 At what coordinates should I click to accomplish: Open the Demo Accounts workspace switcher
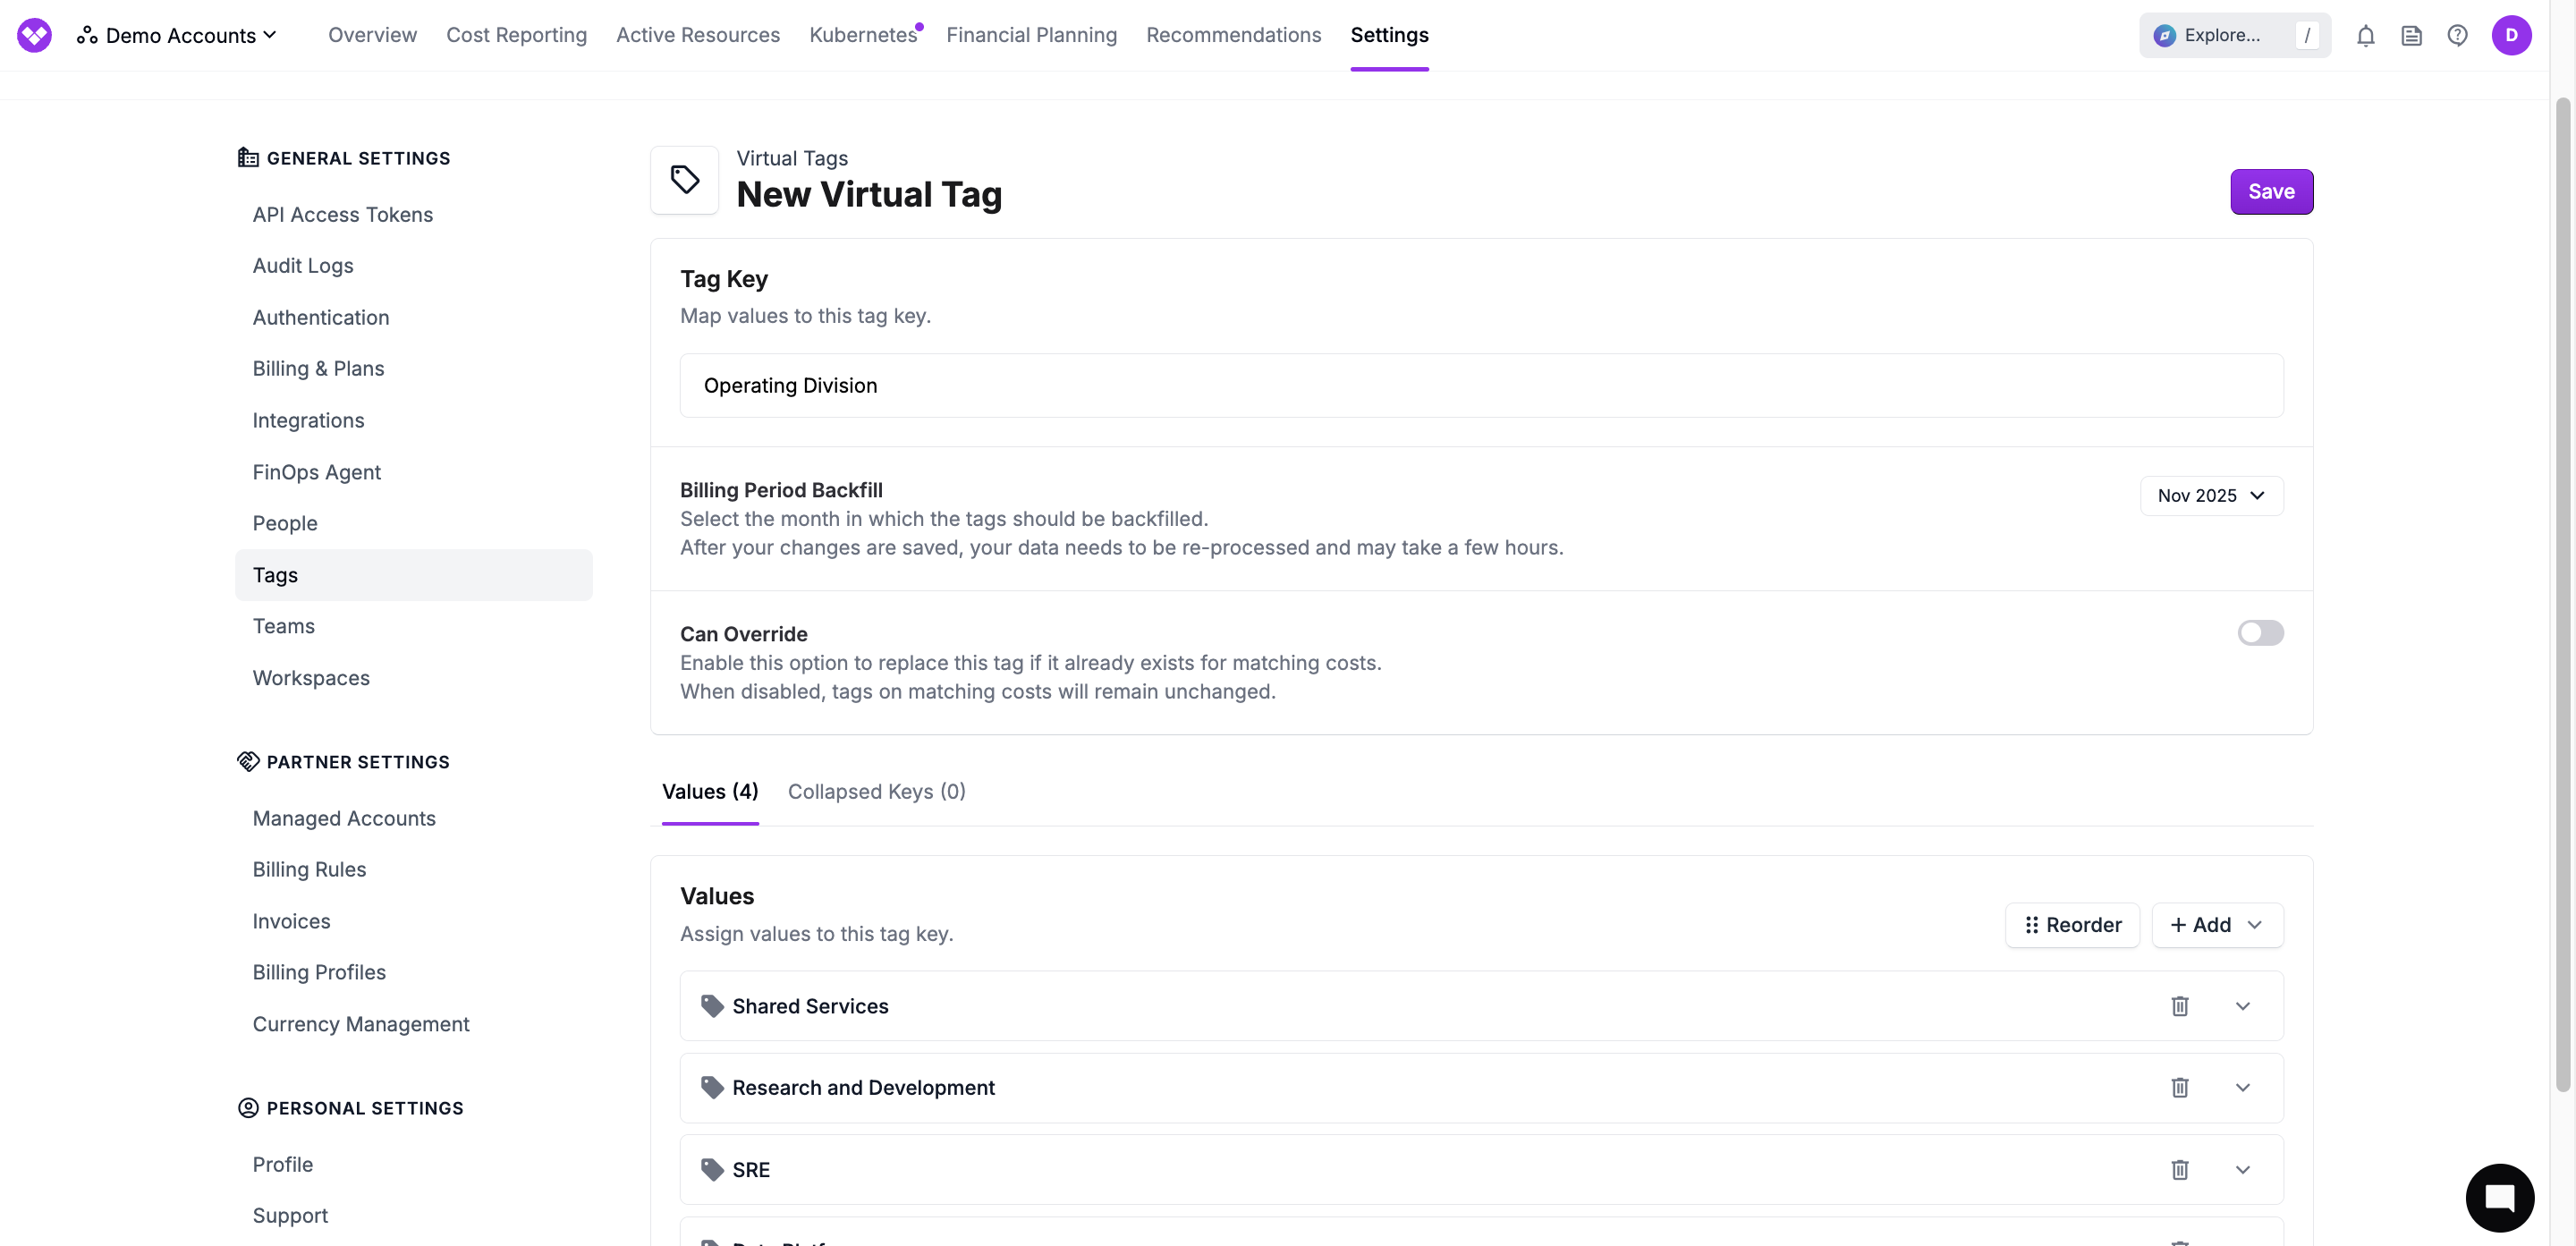point(178,35)
